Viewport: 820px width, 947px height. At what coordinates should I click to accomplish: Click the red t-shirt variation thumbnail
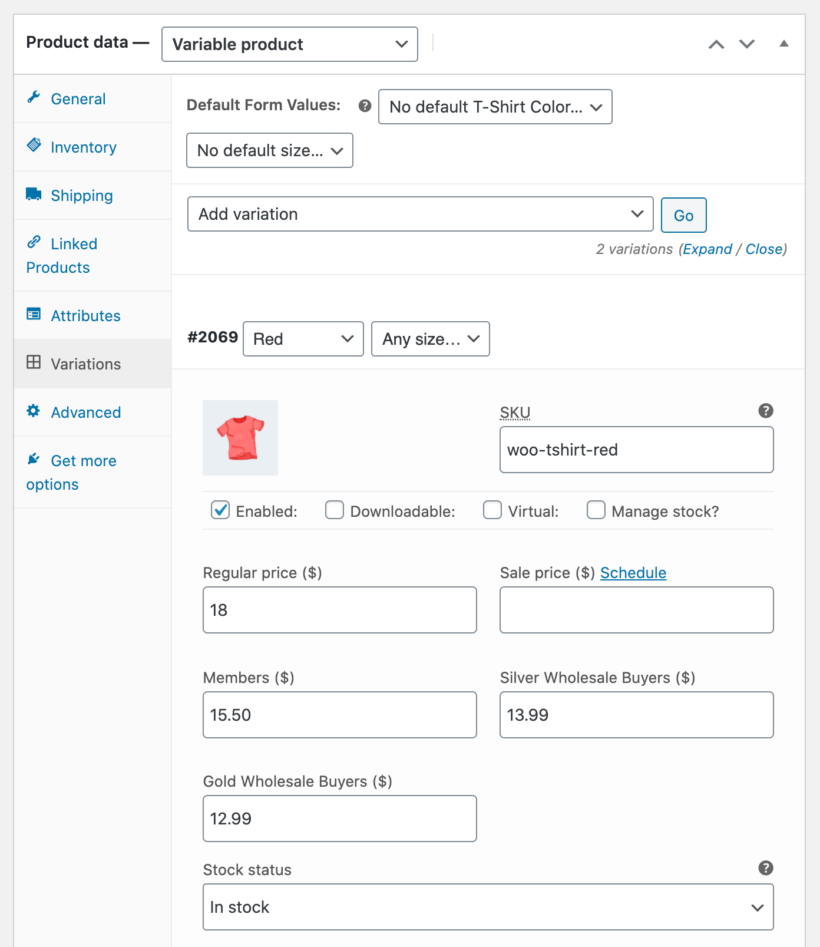240,437
